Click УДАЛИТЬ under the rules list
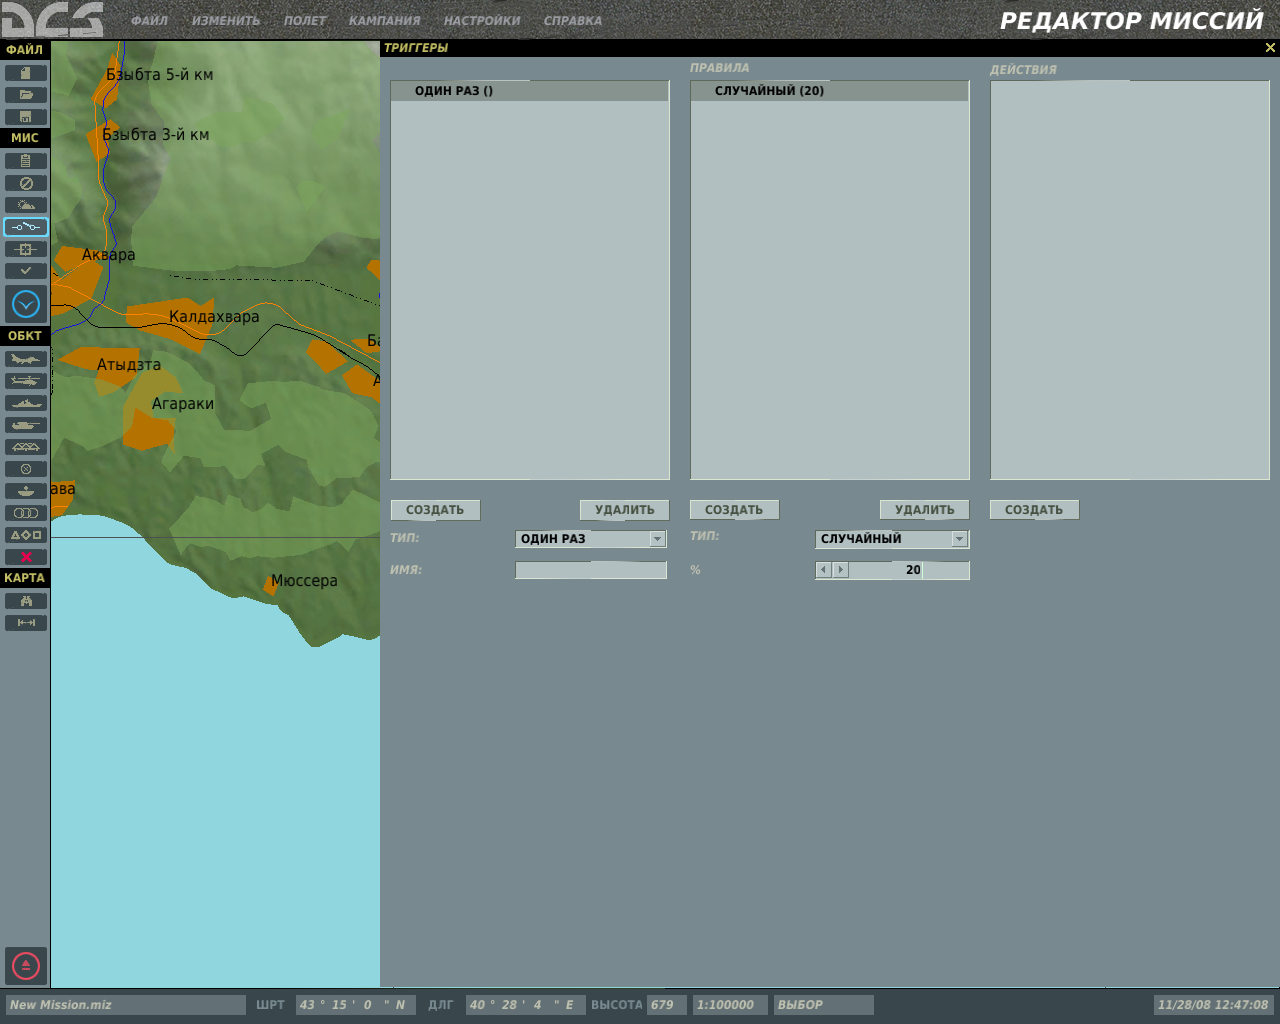 [x=925, y=510]
